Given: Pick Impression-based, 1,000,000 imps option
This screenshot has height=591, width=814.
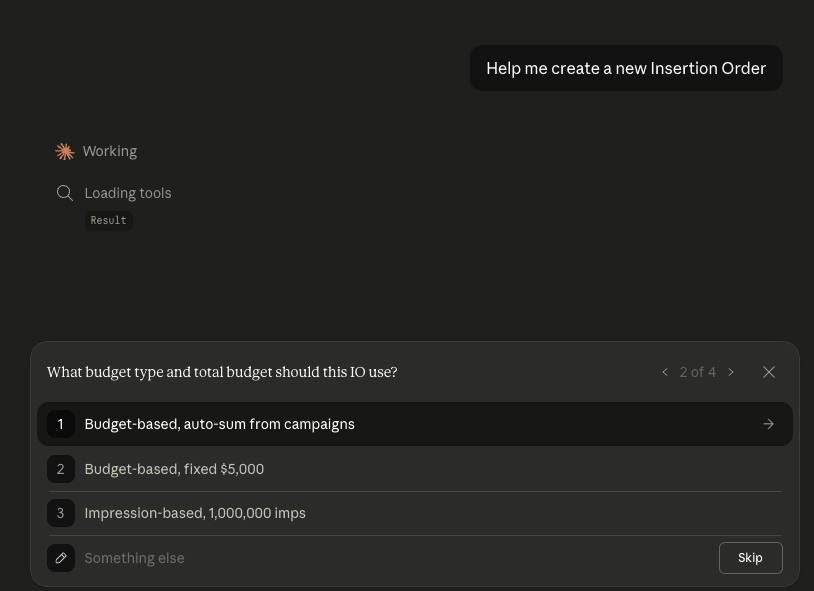Looking at the screenshot, I should point(415,513).
